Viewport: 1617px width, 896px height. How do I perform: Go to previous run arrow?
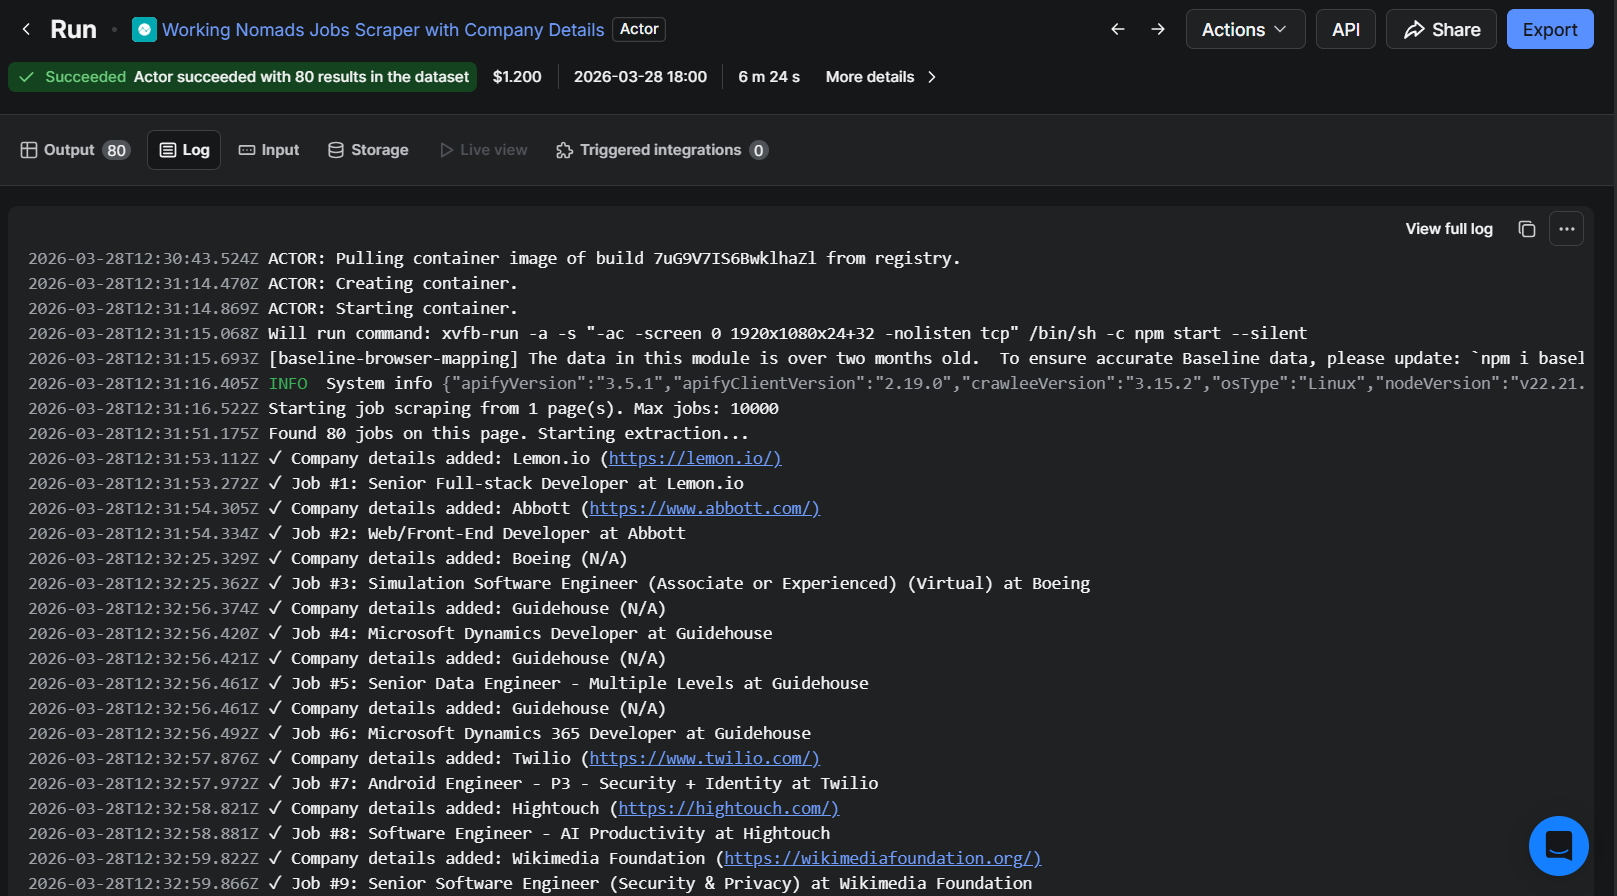coord(1118,30)
